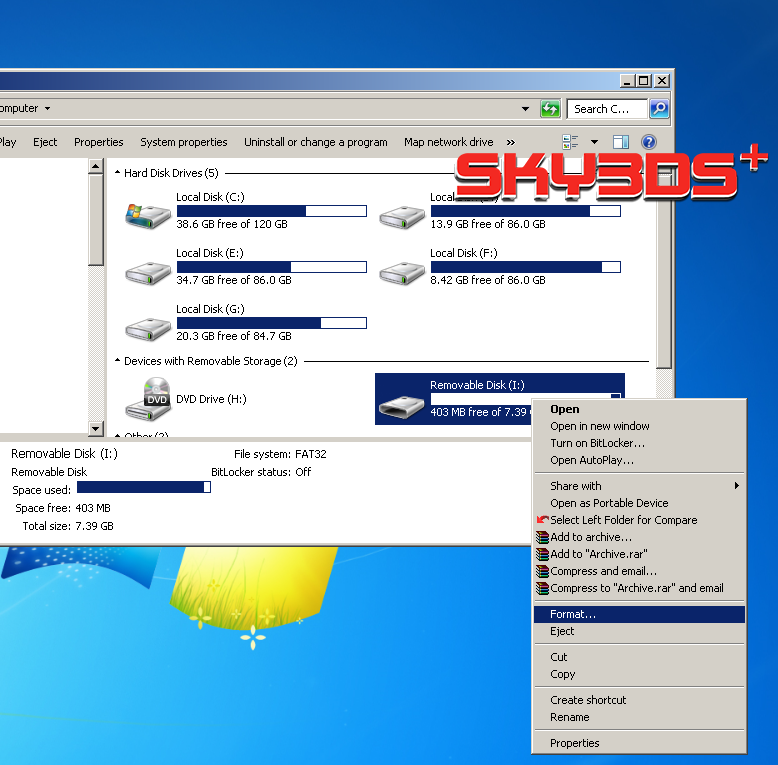Image resolution: width=778 pixels, height=765 pixels.
Task: Click the System properties toolbar button
Action: pyautogui.click(x=184, y=142)
